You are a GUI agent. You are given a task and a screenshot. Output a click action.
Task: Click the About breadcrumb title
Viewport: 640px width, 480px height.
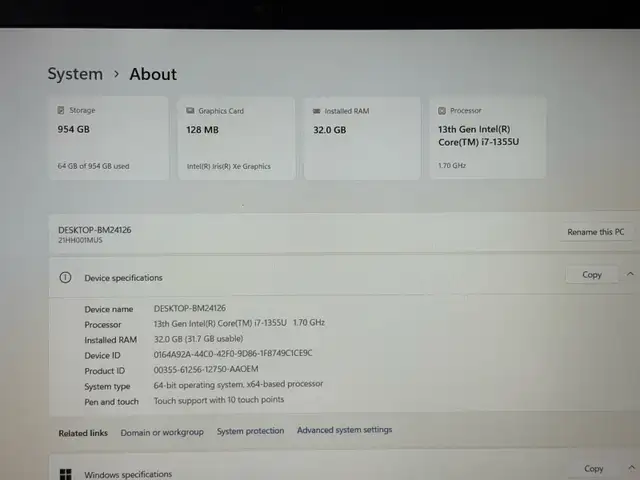153,74
